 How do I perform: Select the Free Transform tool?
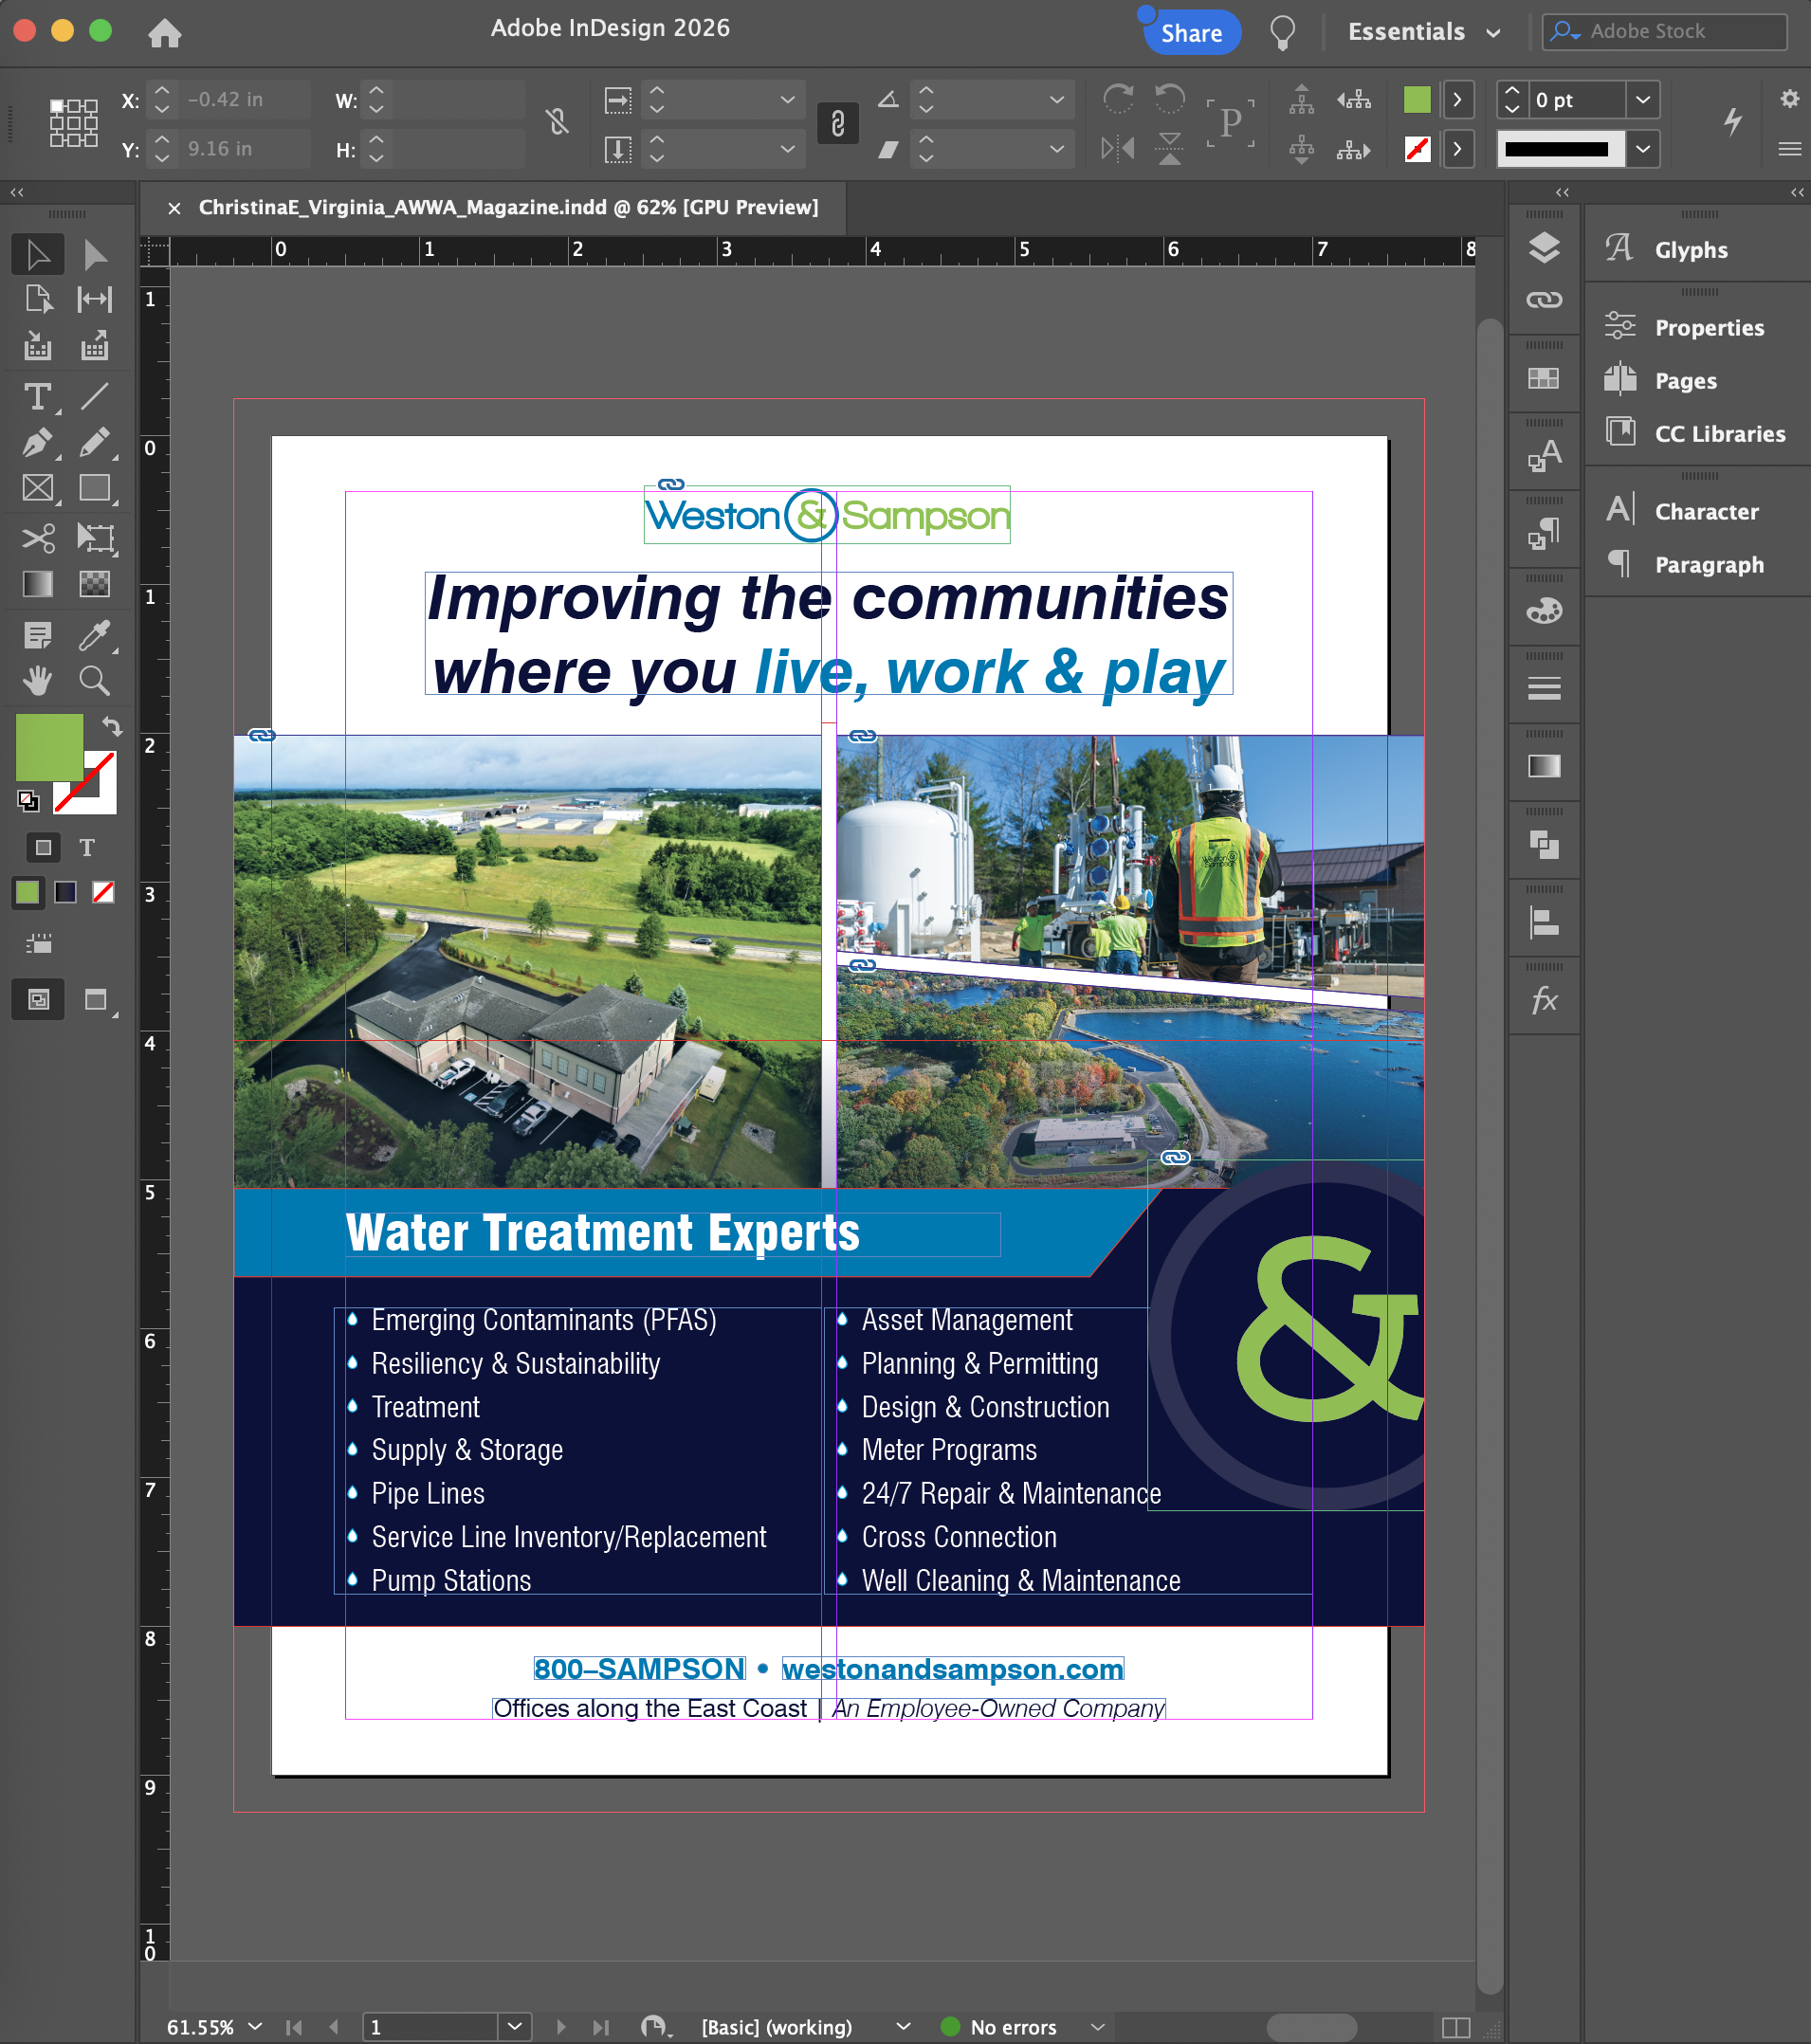(x=95, y=538)
